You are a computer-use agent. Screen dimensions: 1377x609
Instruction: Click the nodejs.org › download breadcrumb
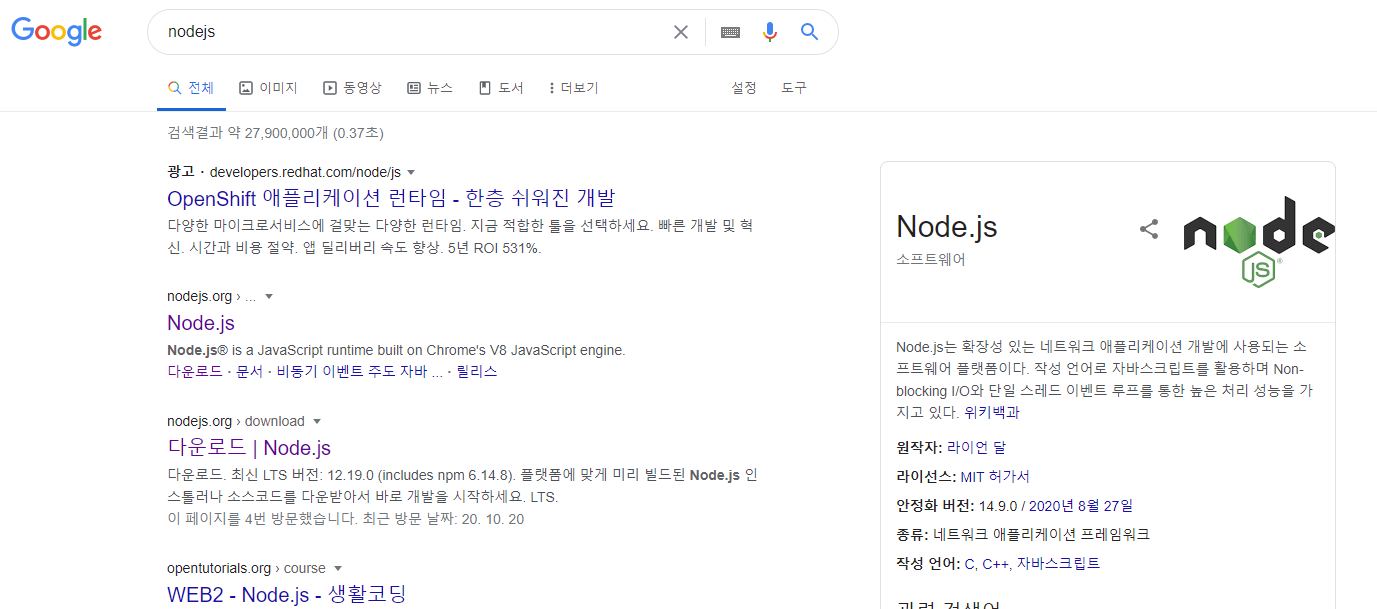click(x=236, y=421)
